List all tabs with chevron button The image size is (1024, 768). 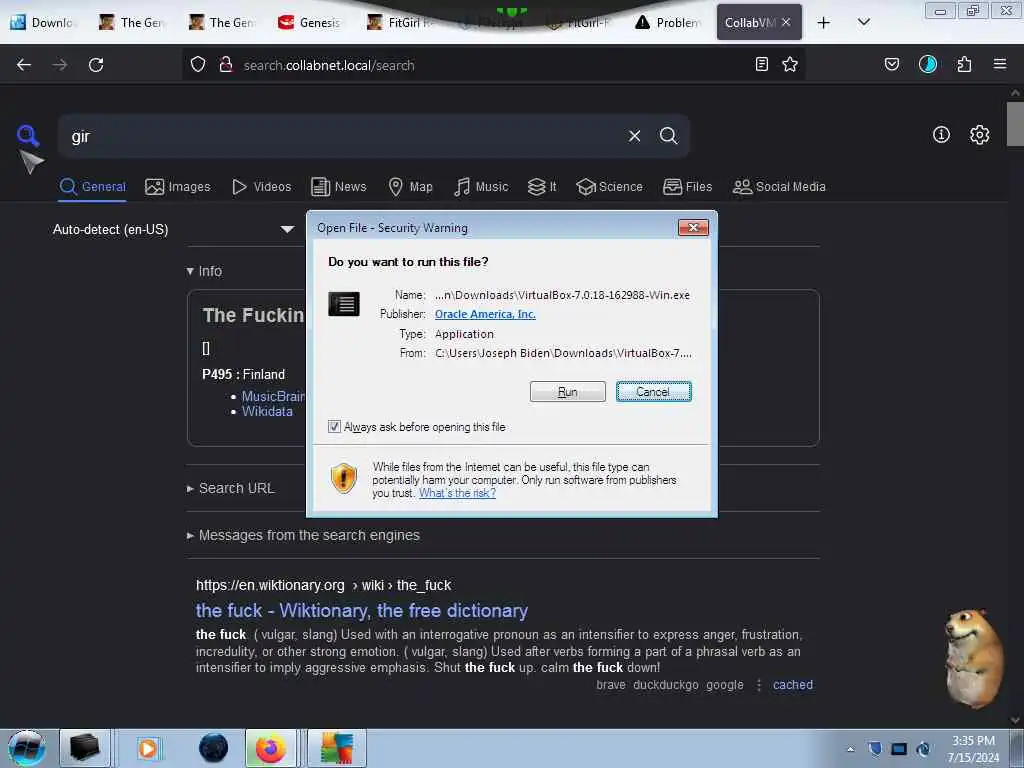click(x=863, y=23)
